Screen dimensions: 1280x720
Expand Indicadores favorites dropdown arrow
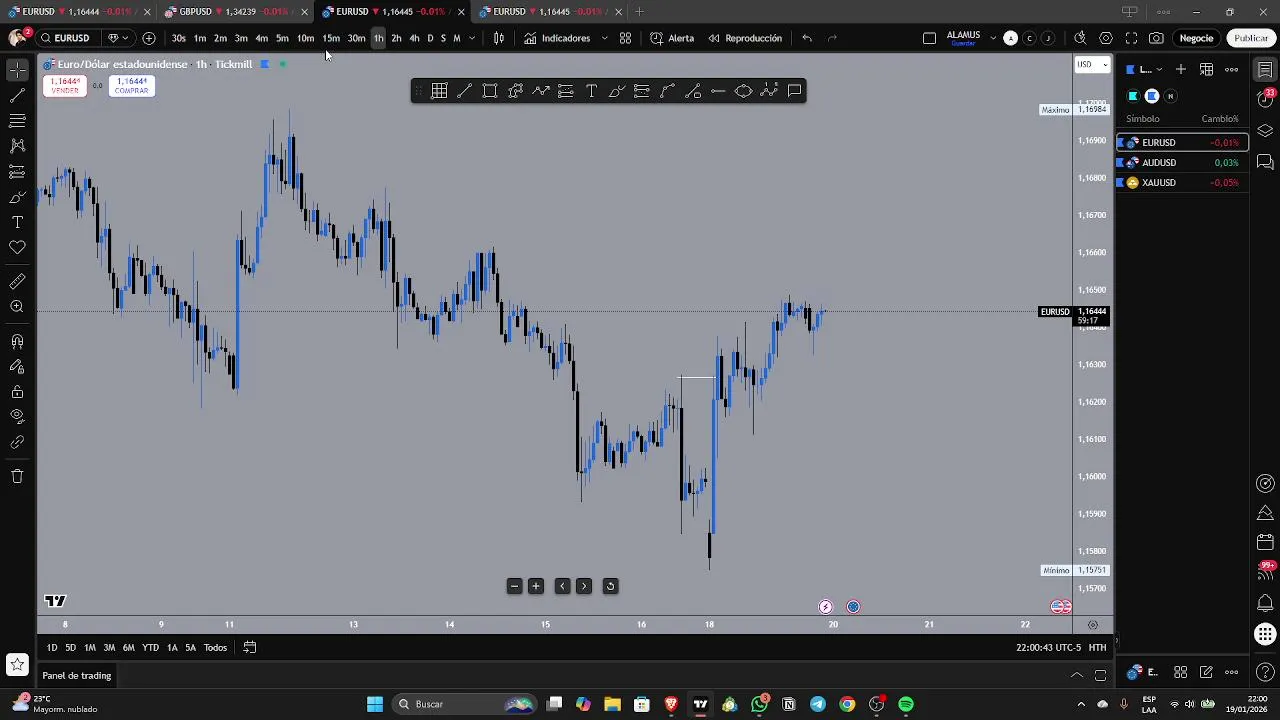(x=604, y=38)
